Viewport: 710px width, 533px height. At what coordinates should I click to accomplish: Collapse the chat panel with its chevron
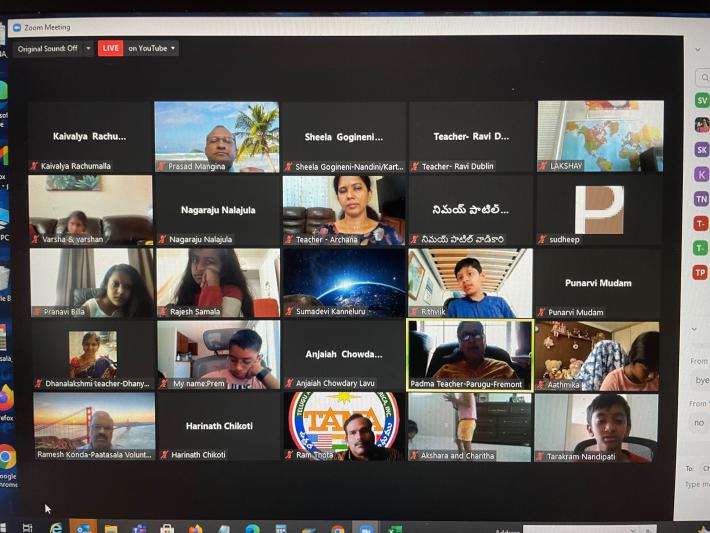click(x=694, y=329)
